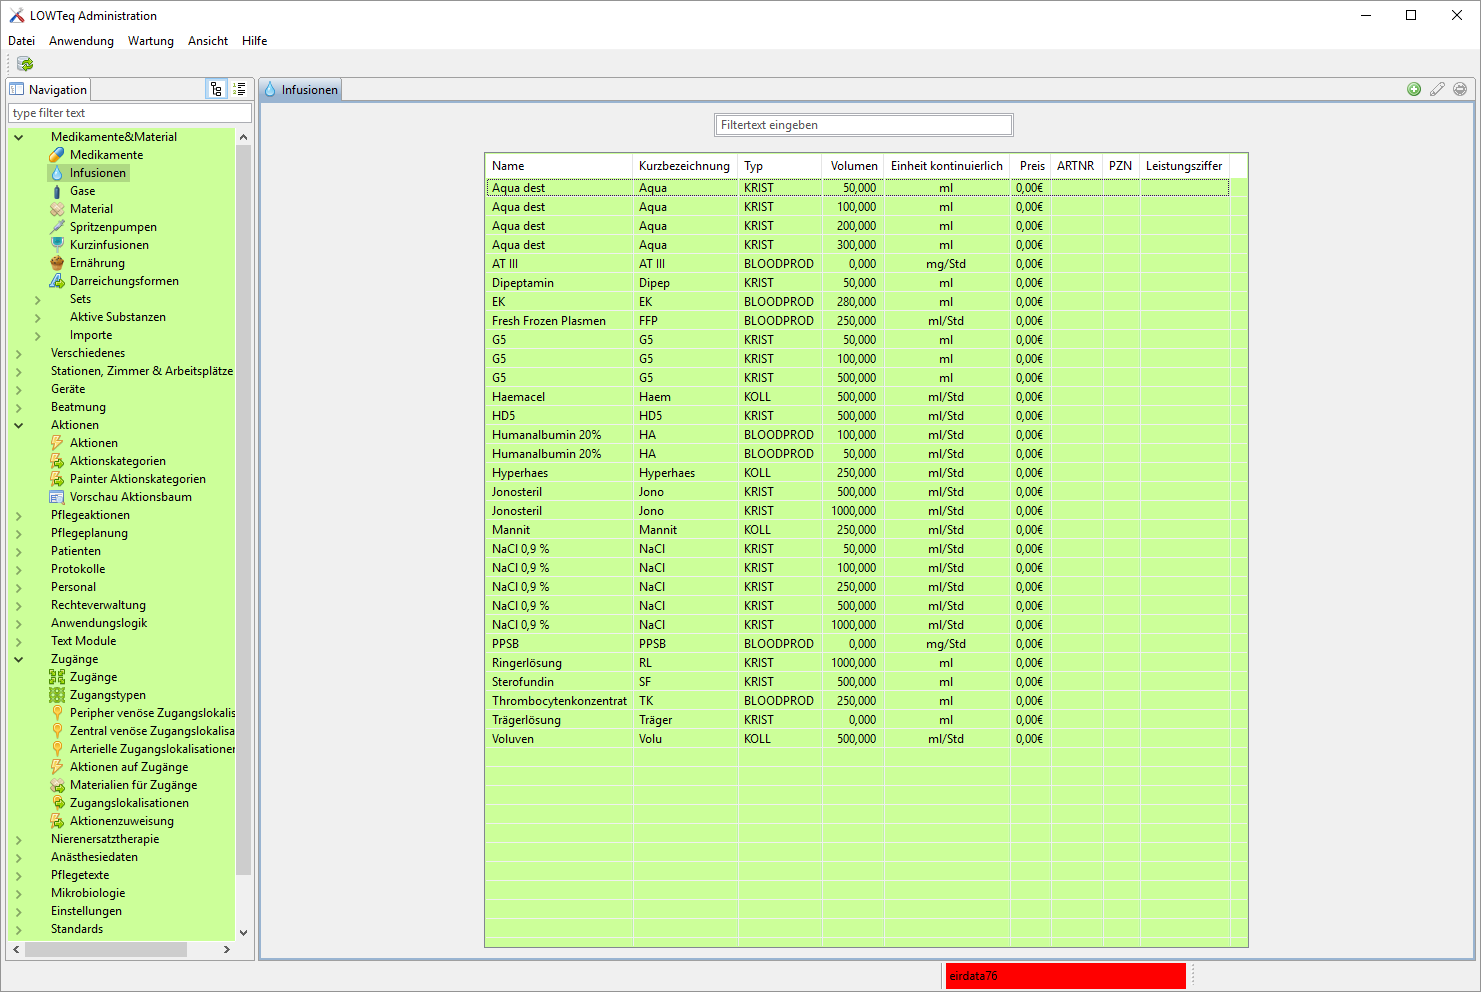Open the Wartung menu

(x=150, y=41)
